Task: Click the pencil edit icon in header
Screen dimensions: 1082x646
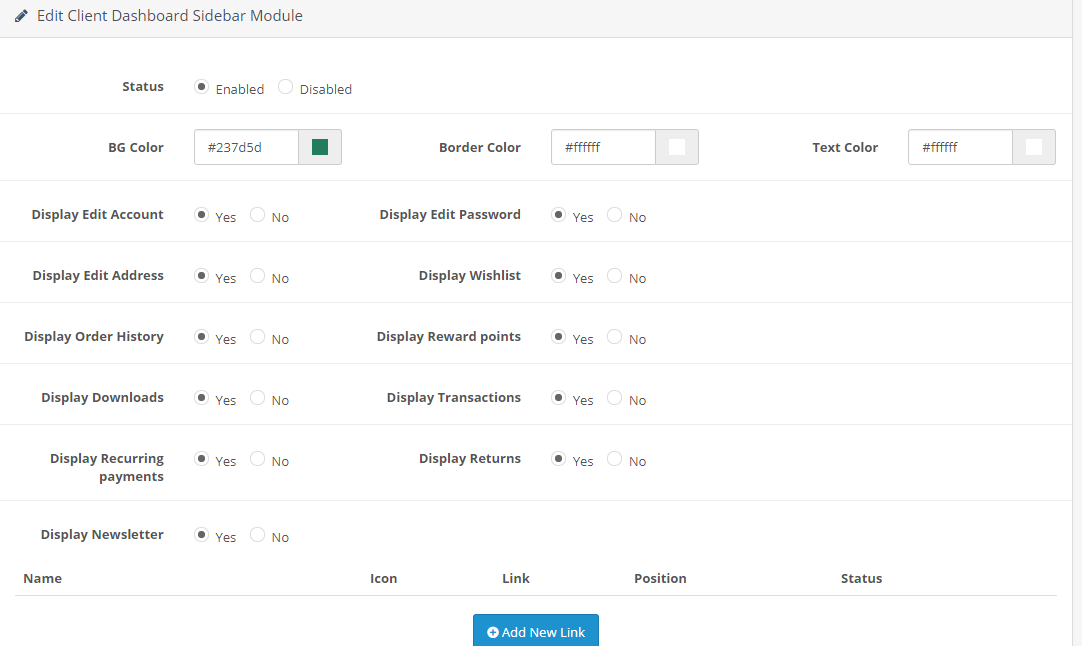Action: 21,16
